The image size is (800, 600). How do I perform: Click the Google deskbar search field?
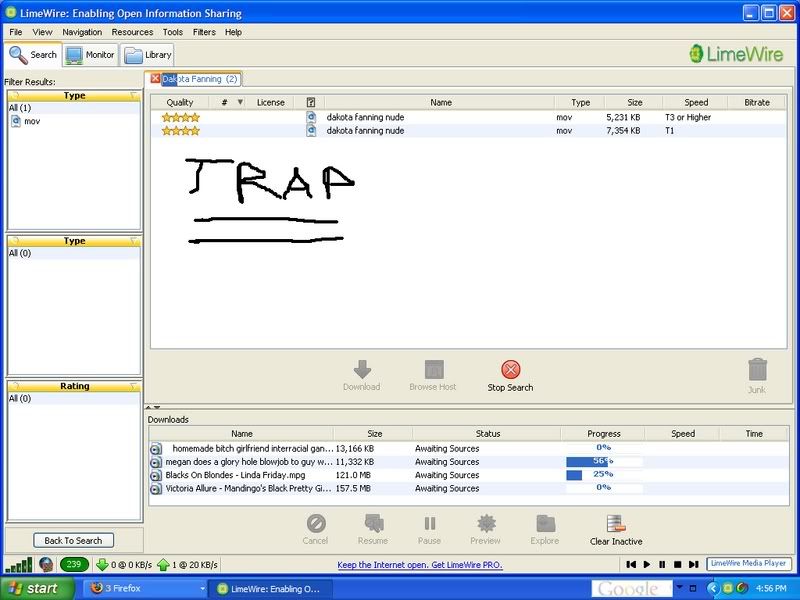click(x=632, y=589)
